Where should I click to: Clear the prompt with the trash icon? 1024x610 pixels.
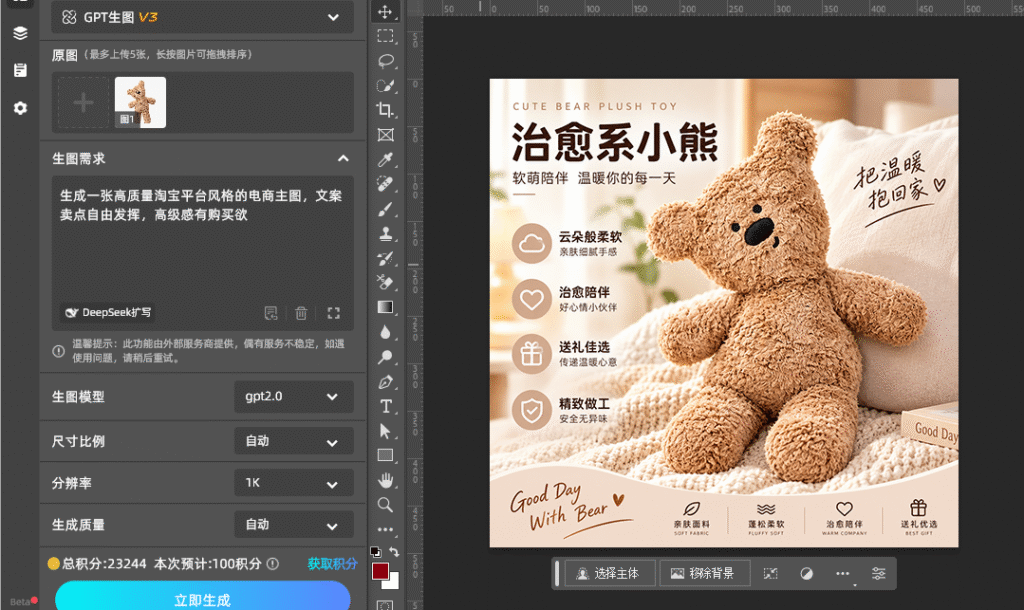(x=301, y=313)
